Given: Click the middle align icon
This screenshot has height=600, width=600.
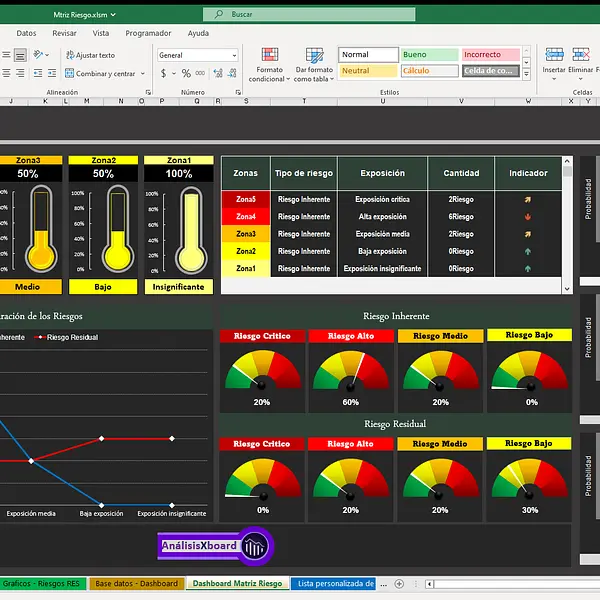Looking at the screenshot, I should pyautogui.click(x=6, y=55).
